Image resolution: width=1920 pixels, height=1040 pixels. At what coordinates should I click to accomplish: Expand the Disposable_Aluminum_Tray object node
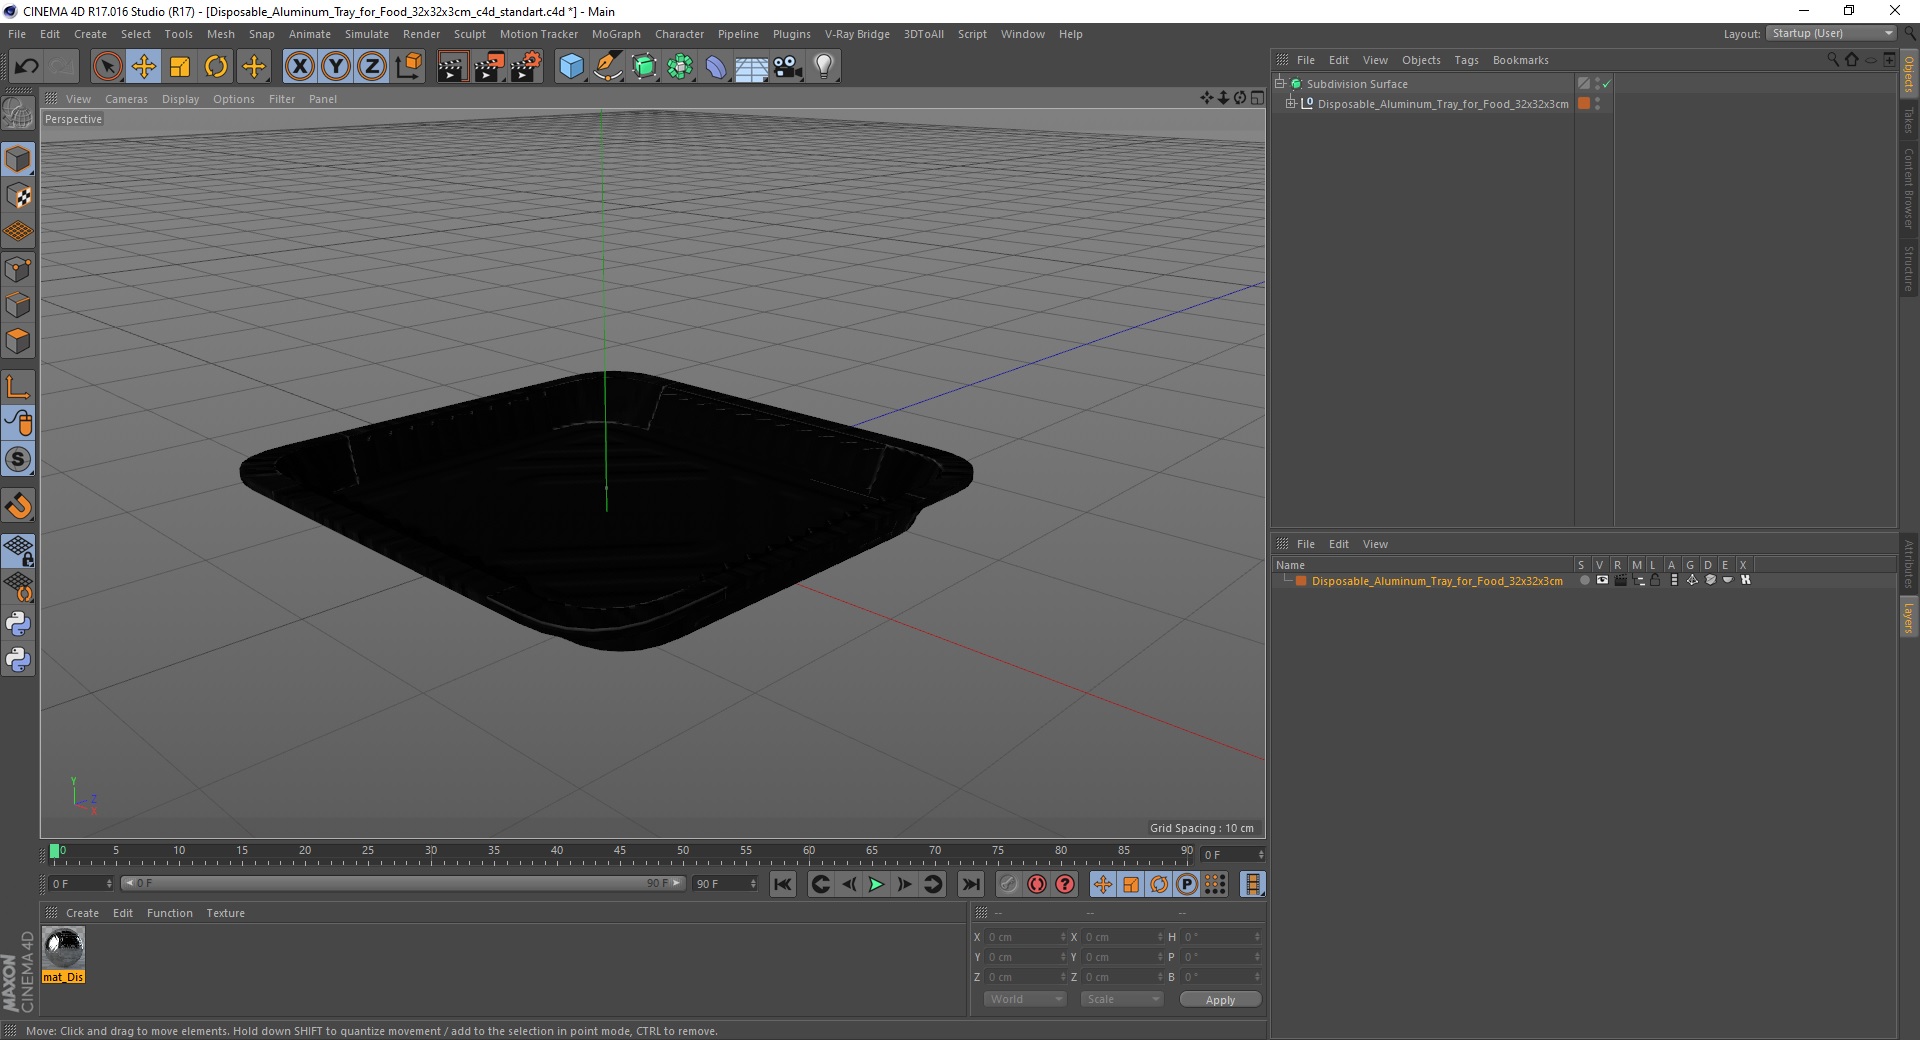pyautogui.click(x=1290, y=103)
